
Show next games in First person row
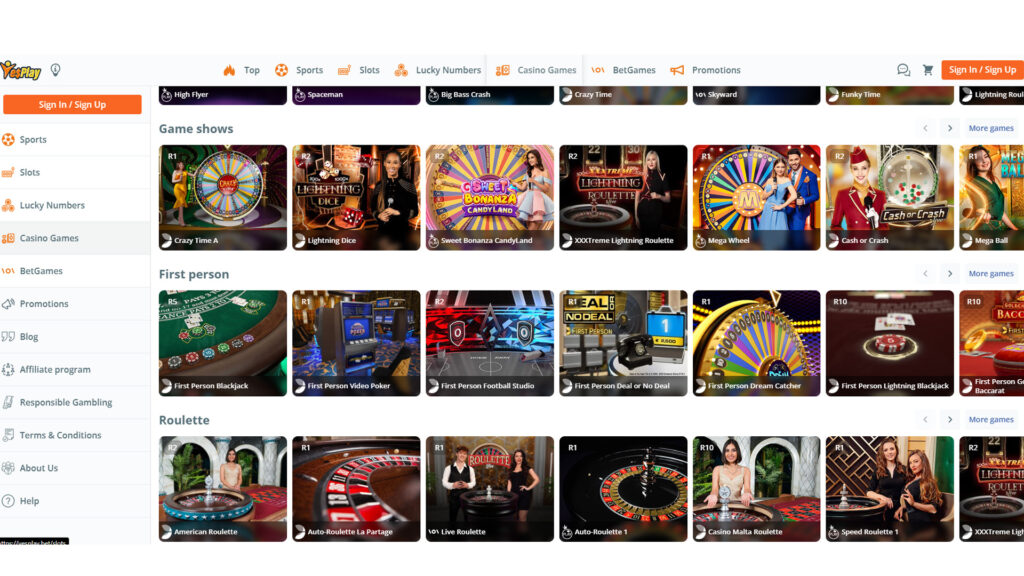pyautogui.click(x=950, y=274)
